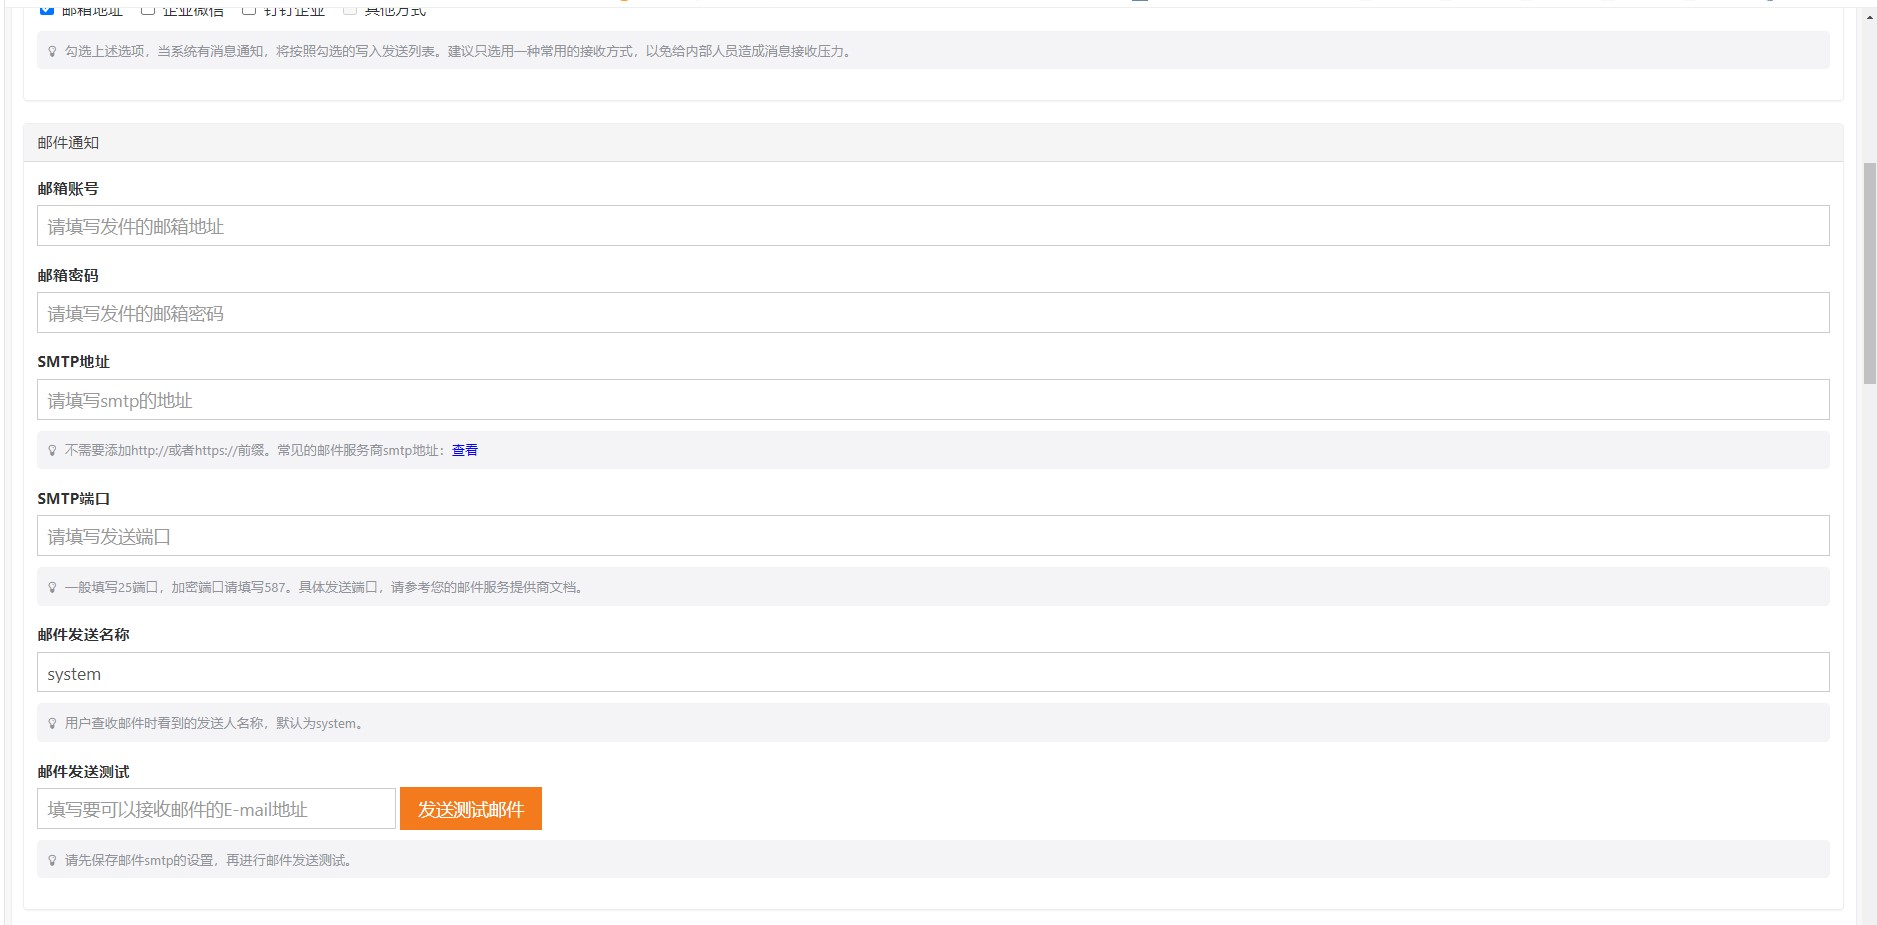Viewport: 1877px width, 925px height.
Task: Click the 邮件发送名称 field containing system
Action: (x=932, y=673)
